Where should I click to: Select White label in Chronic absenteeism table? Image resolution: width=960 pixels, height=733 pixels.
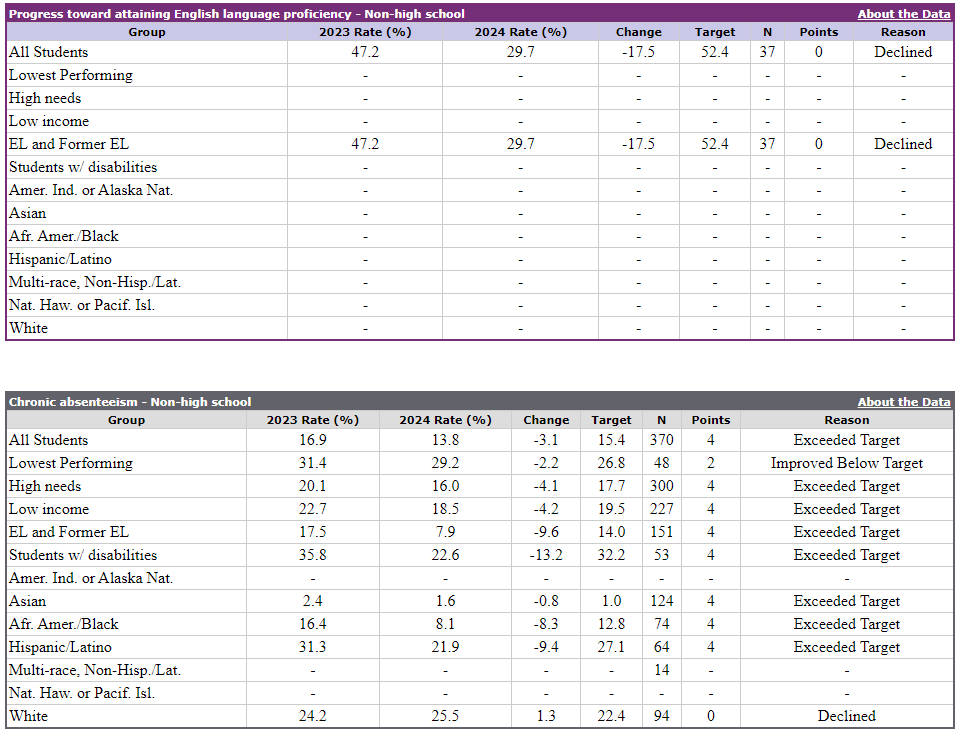[28, 716]
